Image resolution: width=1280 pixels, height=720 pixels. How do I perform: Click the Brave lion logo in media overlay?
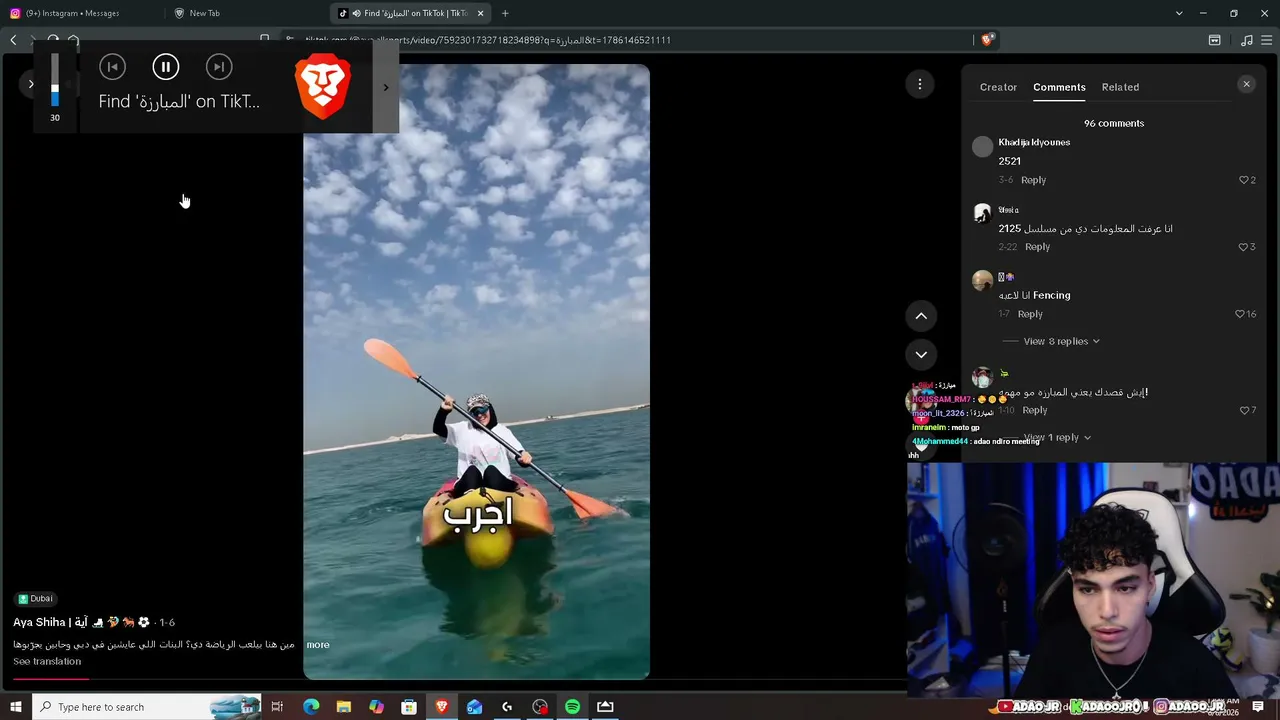coord(323,87)
